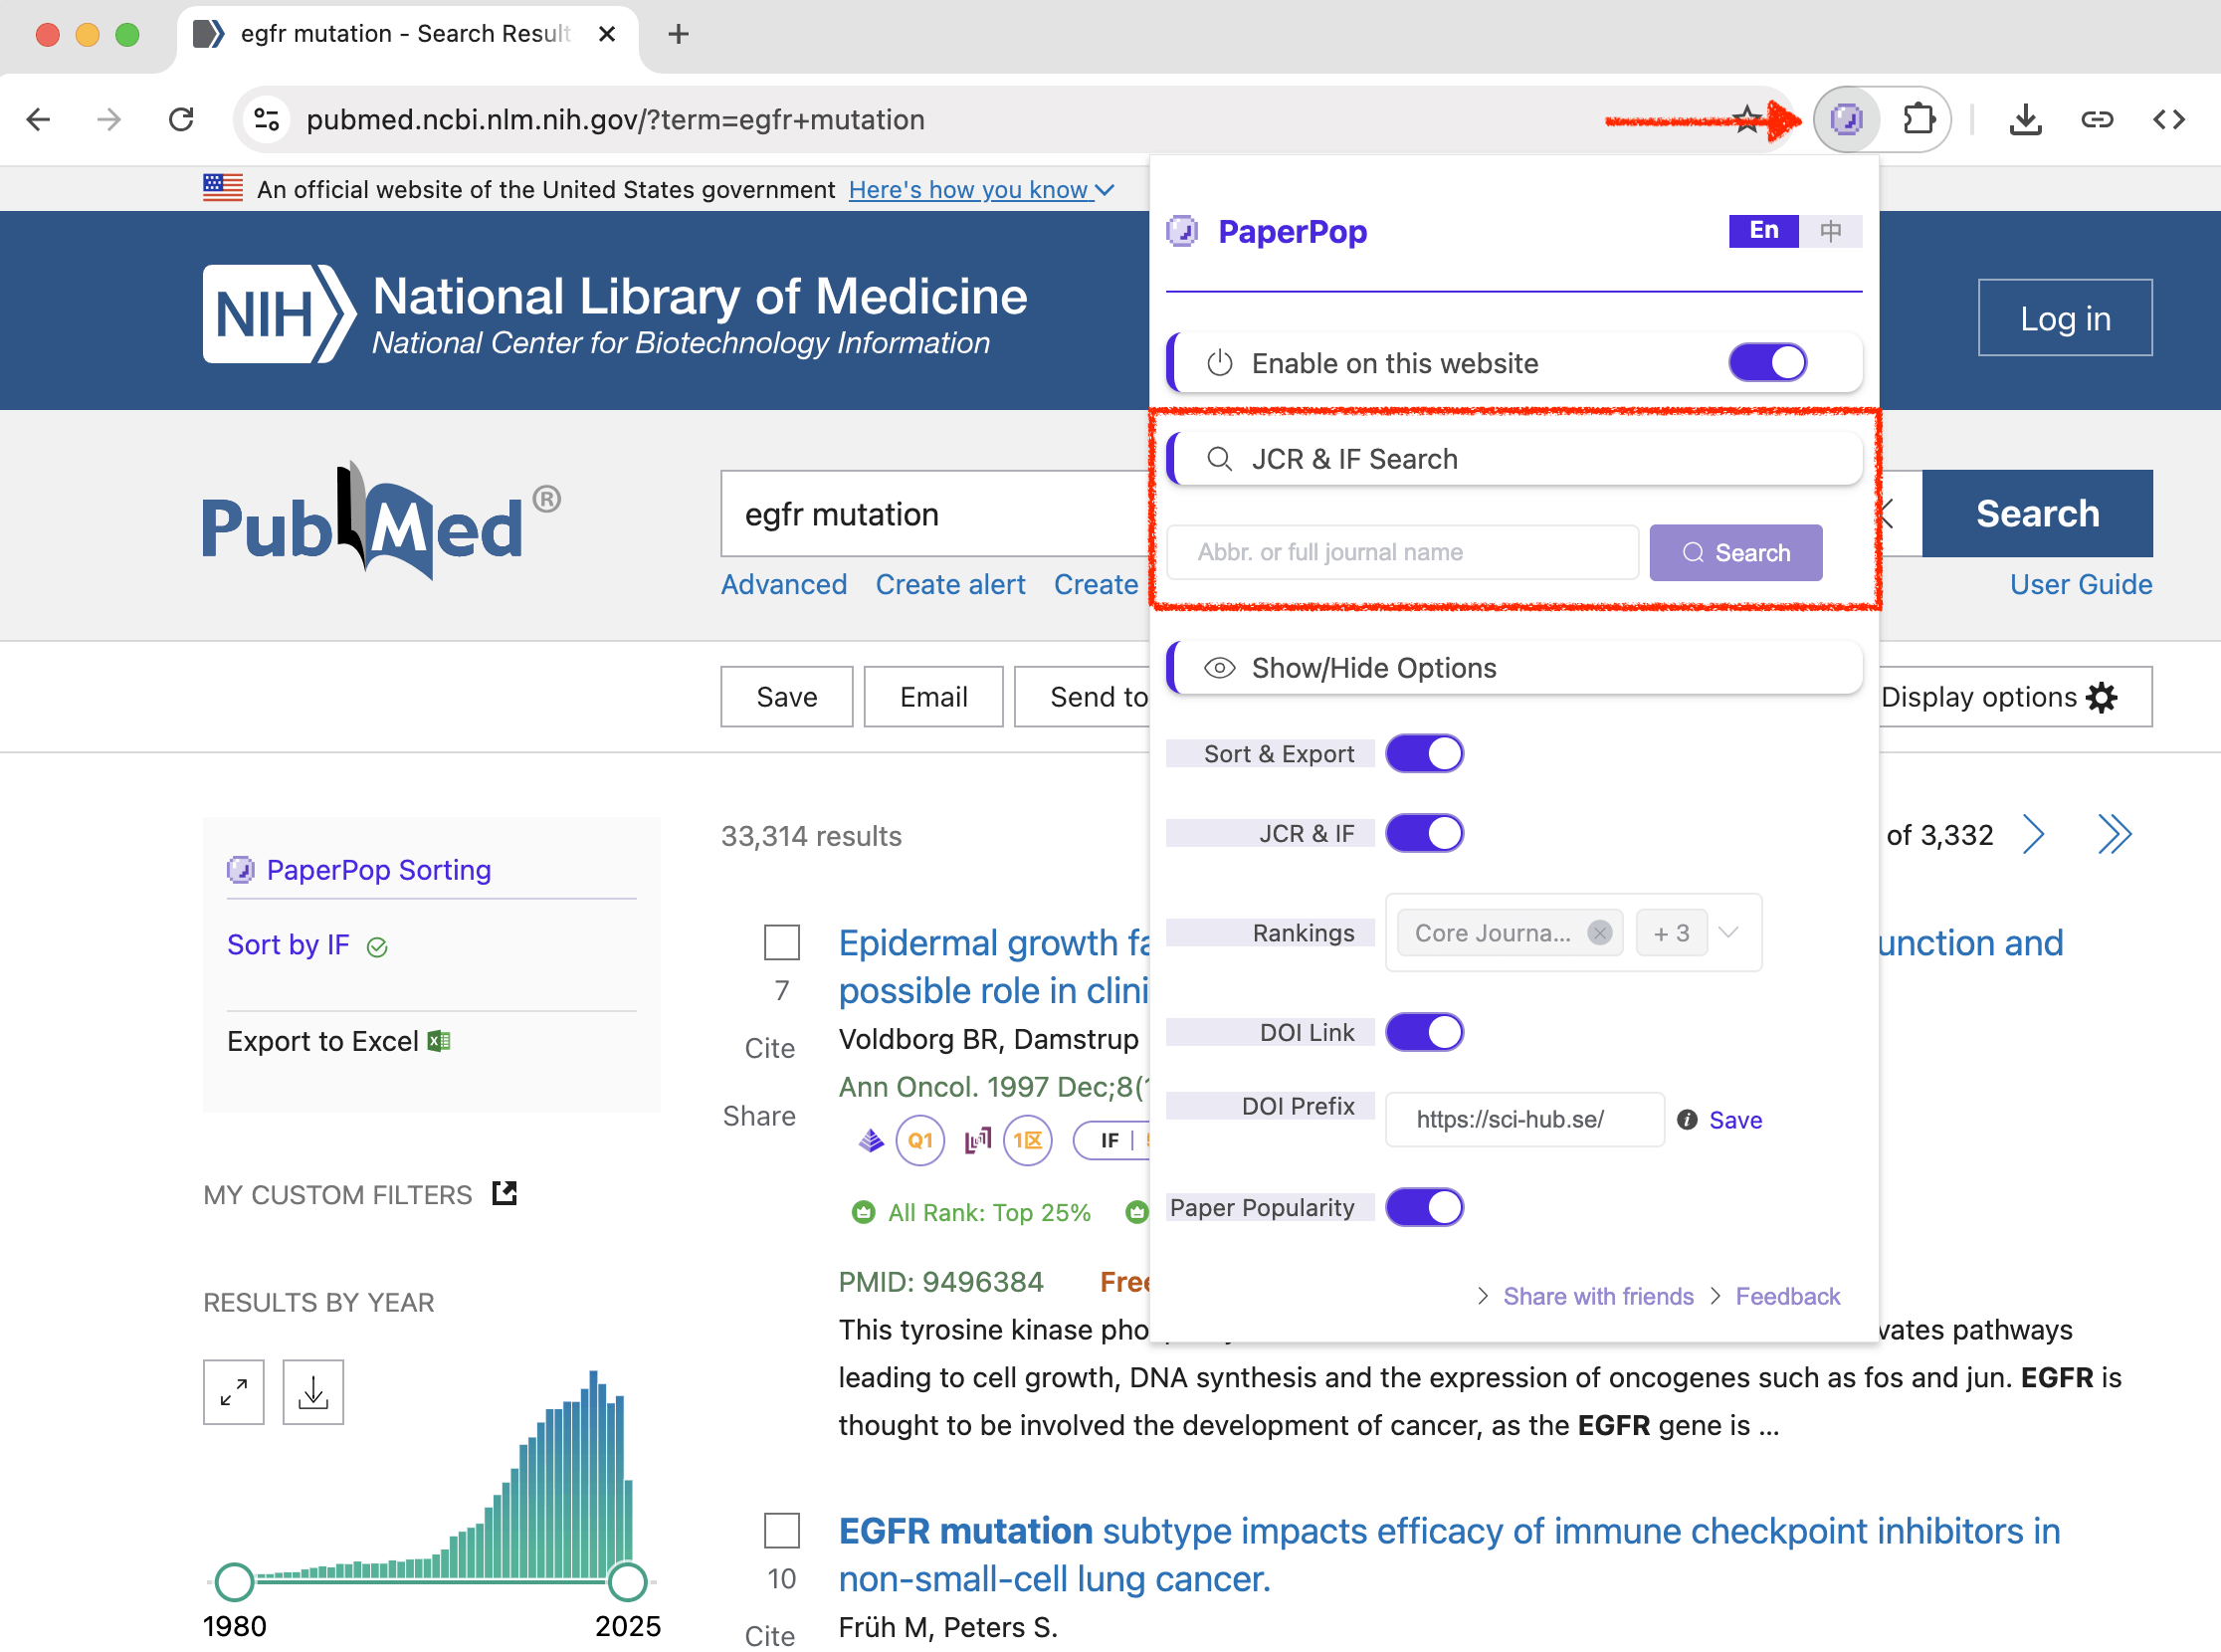Go to next results page arrow
2221x1652 pixels.
[x=2033, y=834]
